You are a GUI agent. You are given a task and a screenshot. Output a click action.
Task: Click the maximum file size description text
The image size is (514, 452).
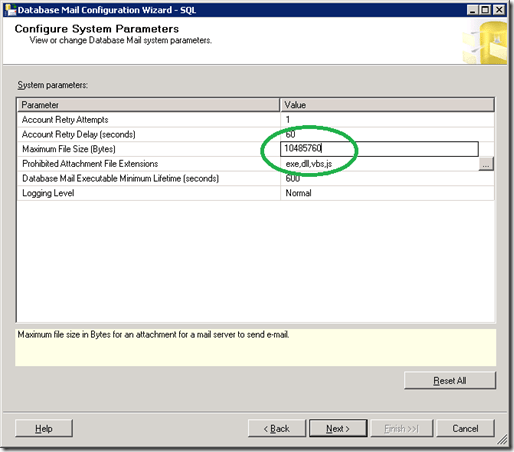tap(153, 334)
